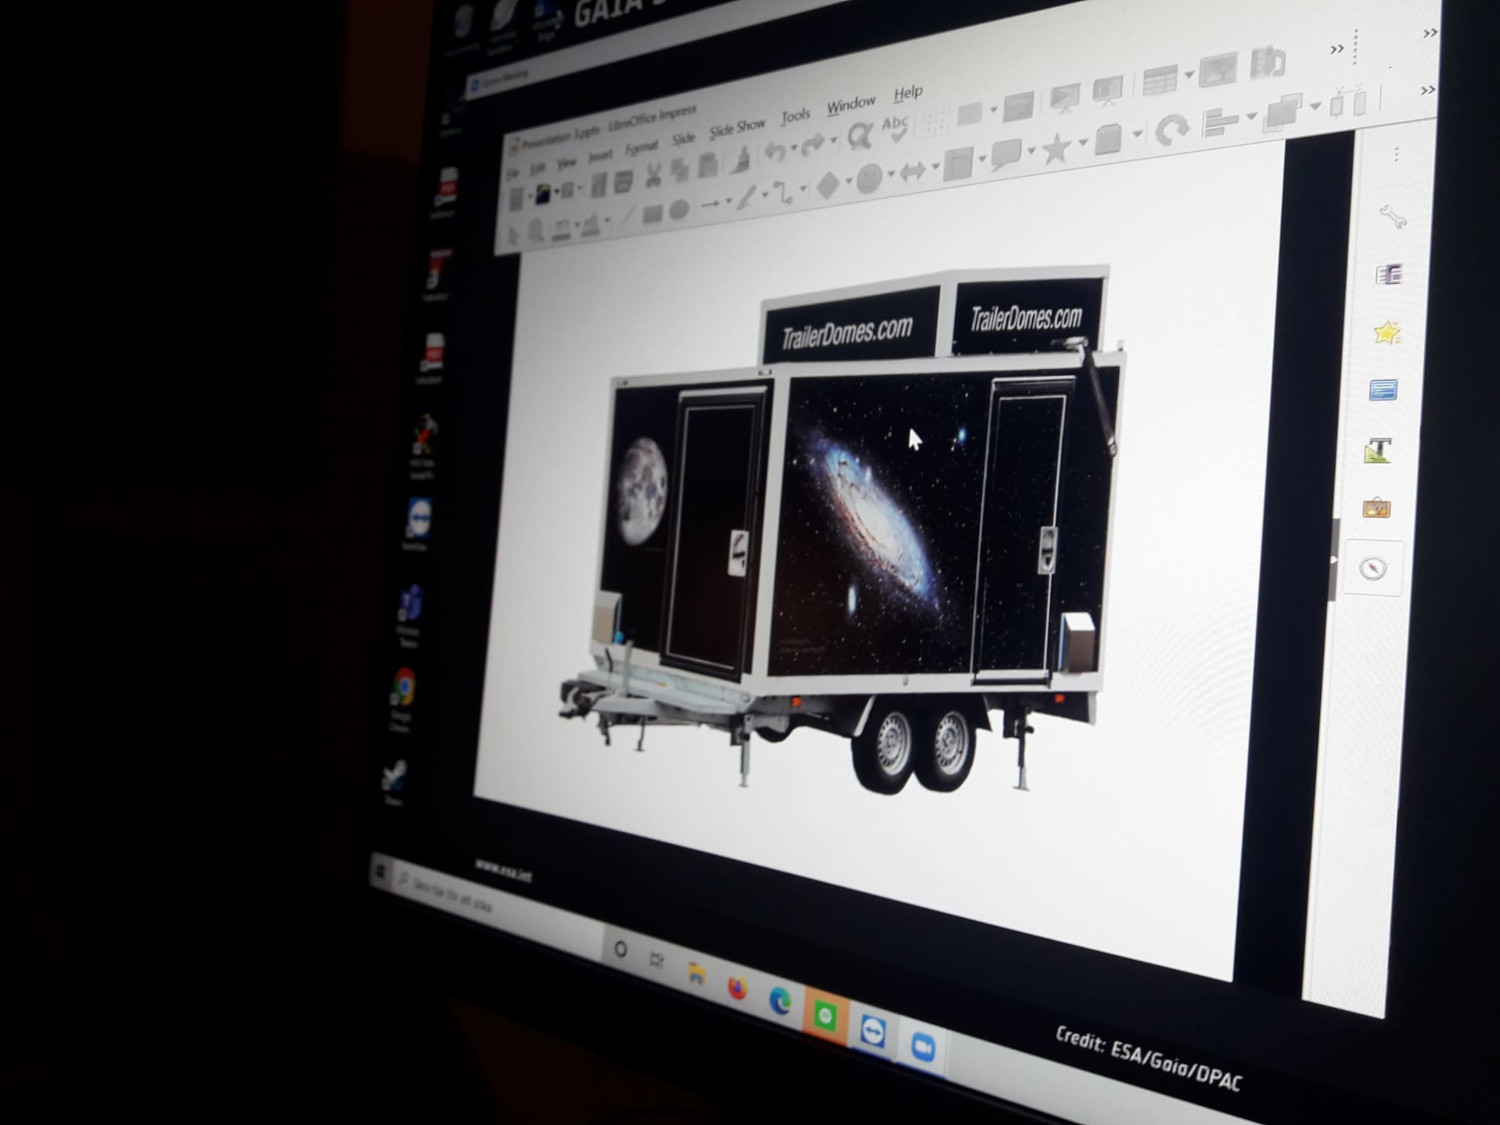This screenshot has height=1125, width=1500.
Task: Open the Window menu
Action: click(851, 104)
